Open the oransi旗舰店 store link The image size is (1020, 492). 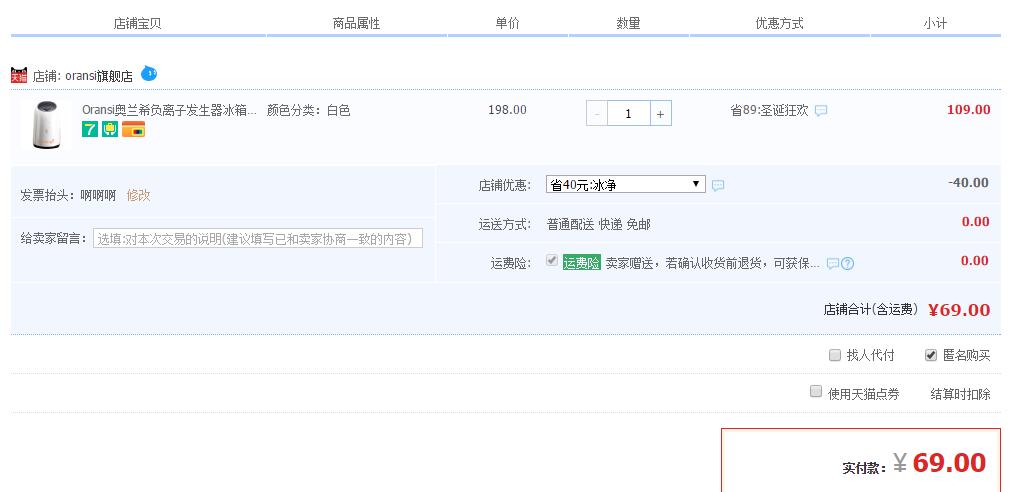[x=99, y=76]
